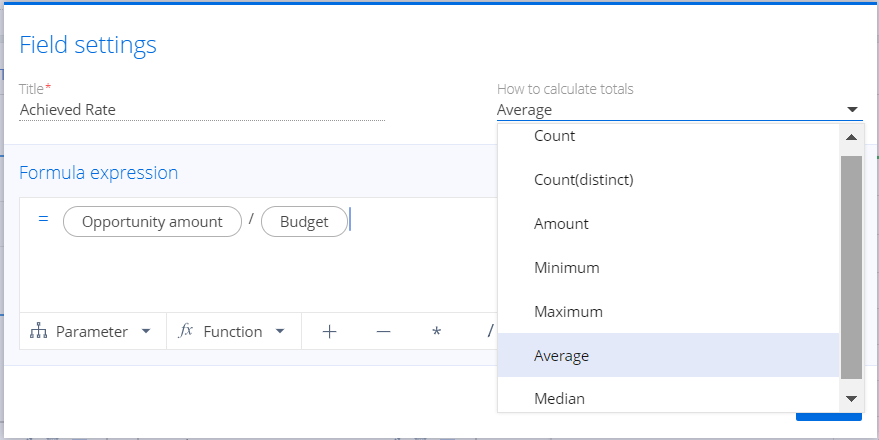This screenshot has width=879, height=440.
Task: Click the dropdown list scroll up arrow
Action: (852, 137)
